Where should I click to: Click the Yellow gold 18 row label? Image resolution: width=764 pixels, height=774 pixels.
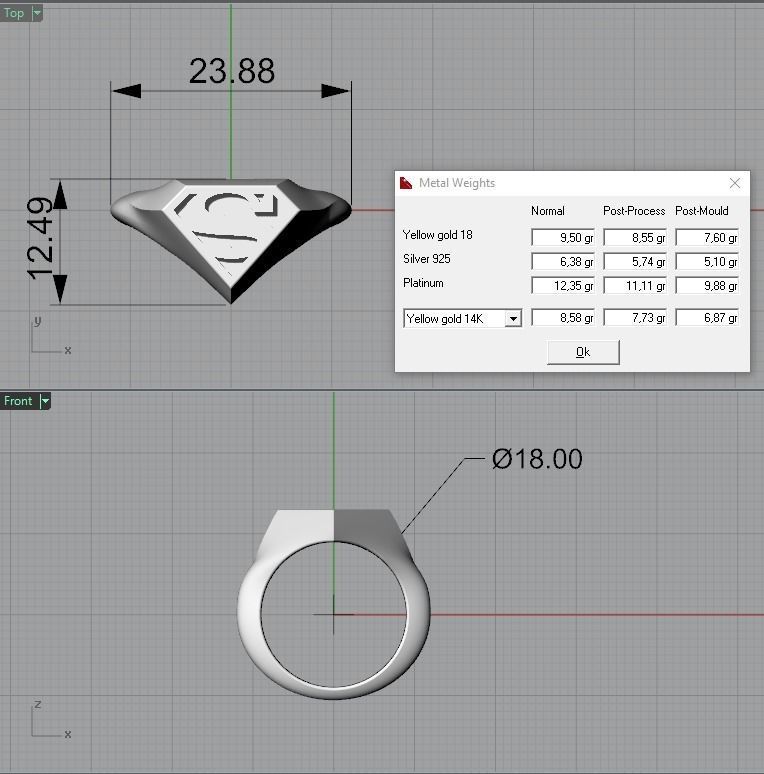[x=437, y=235]
